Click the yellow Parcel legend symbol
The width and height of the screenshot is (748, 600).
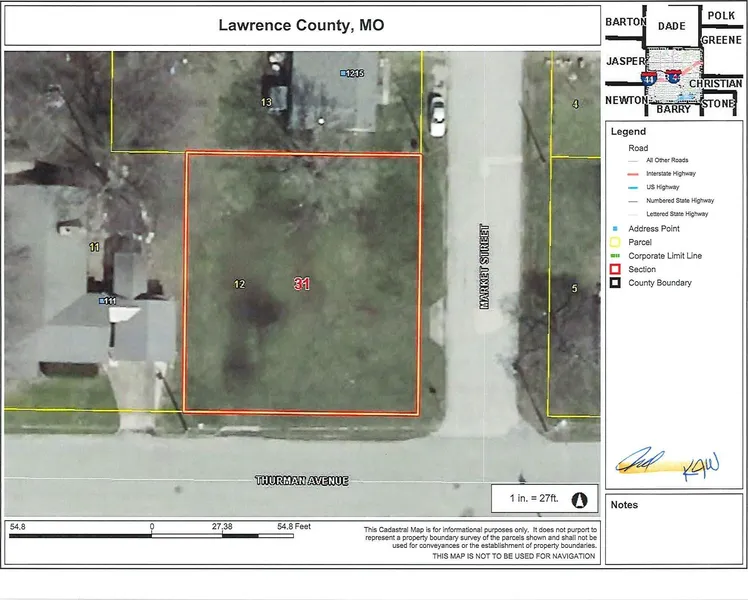tap(617, 242)
